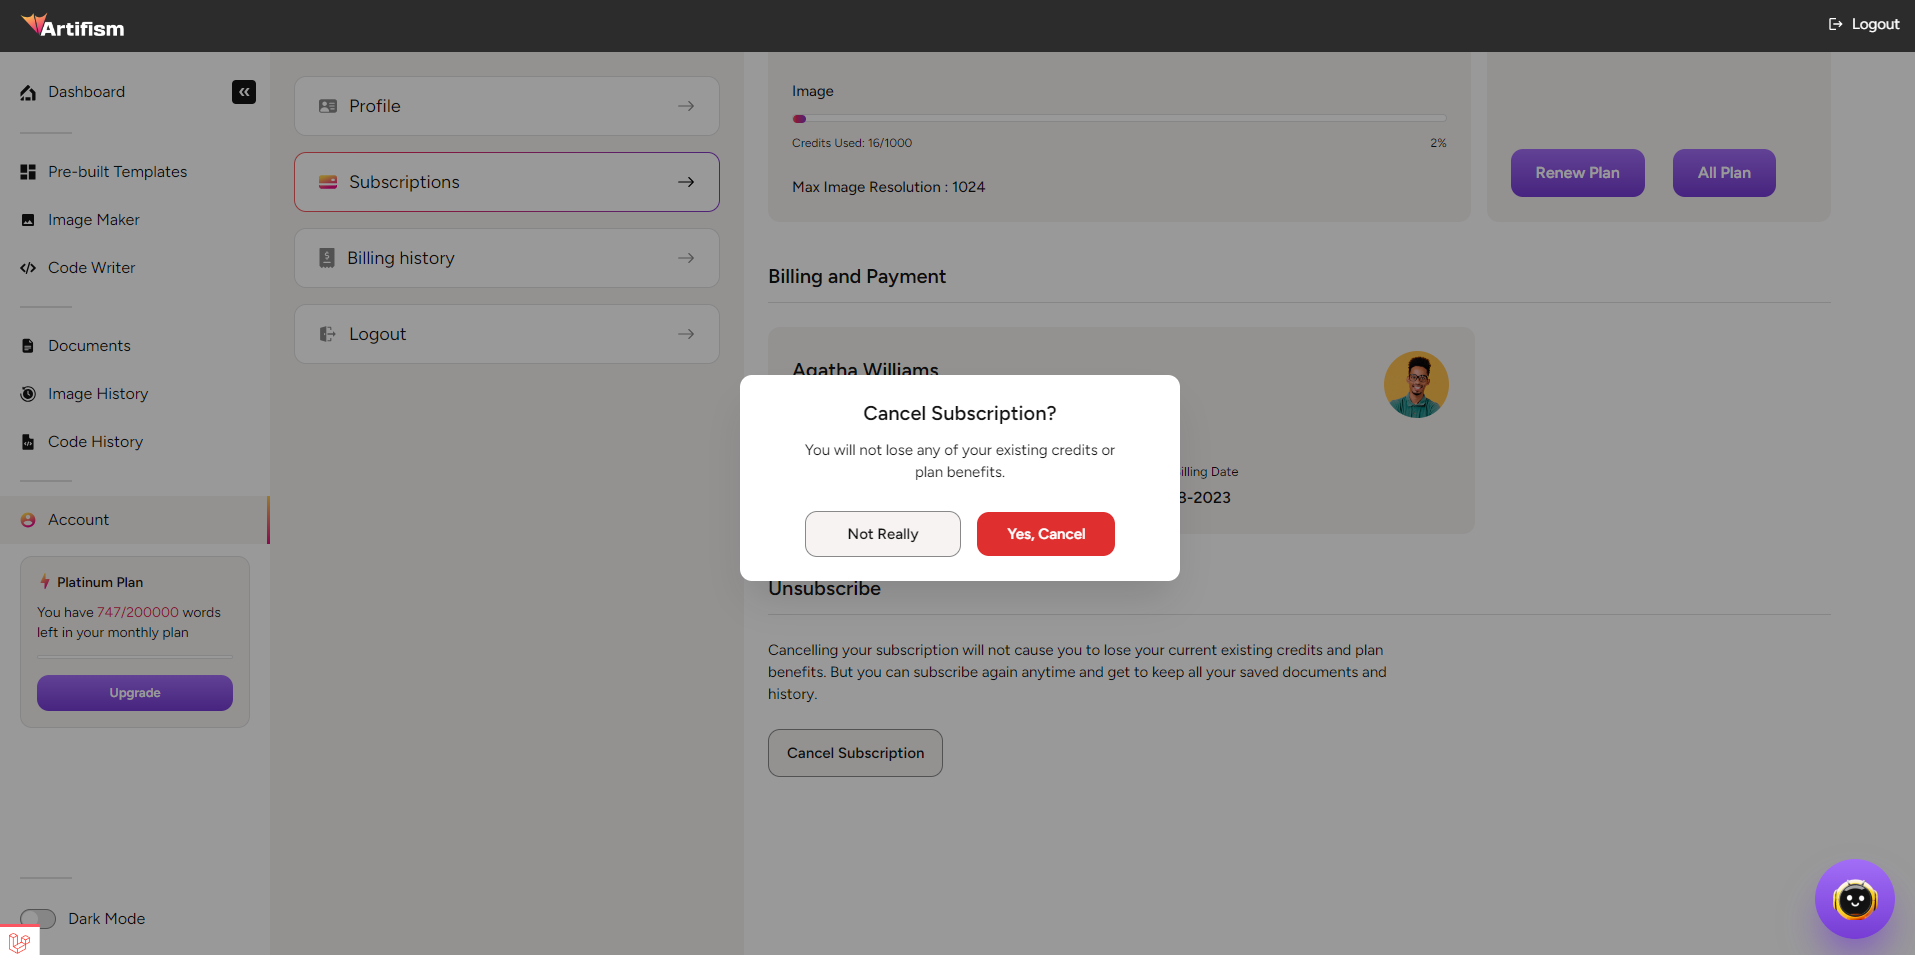The width and height of the screenshot is (1915, 955).
Task: Click the Artifism logo
Action: click(x=74, y=25)
